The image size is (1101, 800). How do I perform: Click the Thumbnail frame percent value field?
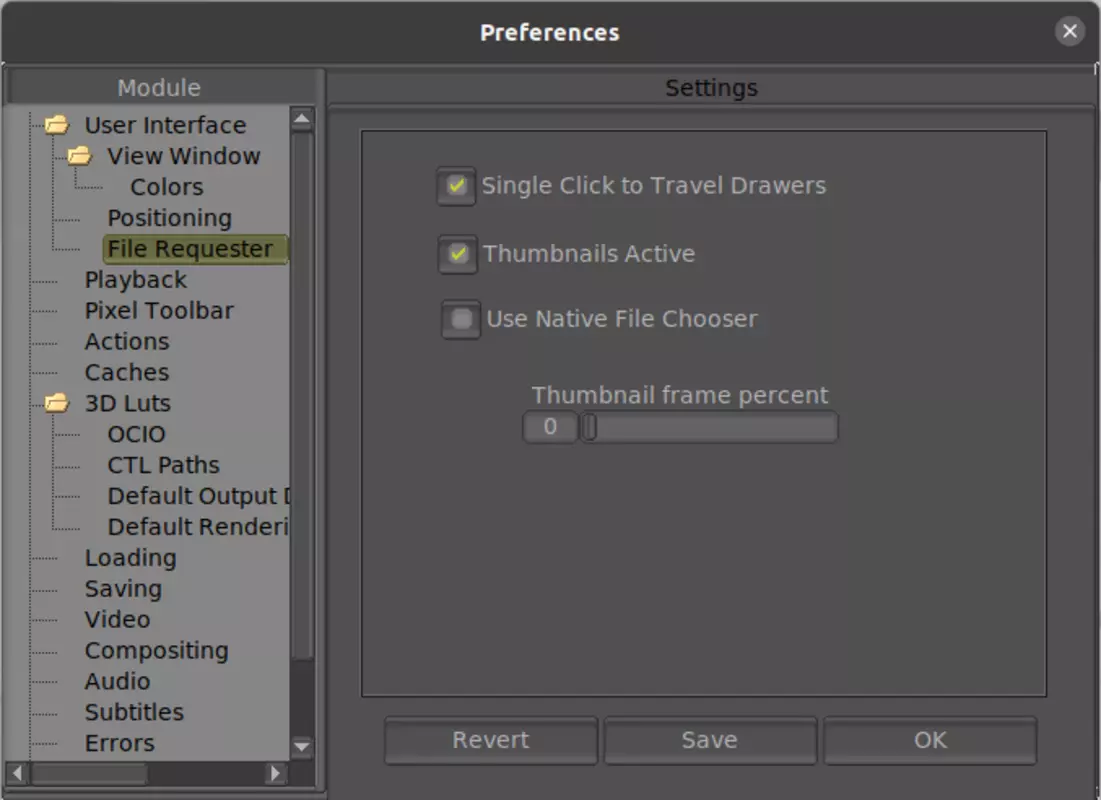[550, 426]
